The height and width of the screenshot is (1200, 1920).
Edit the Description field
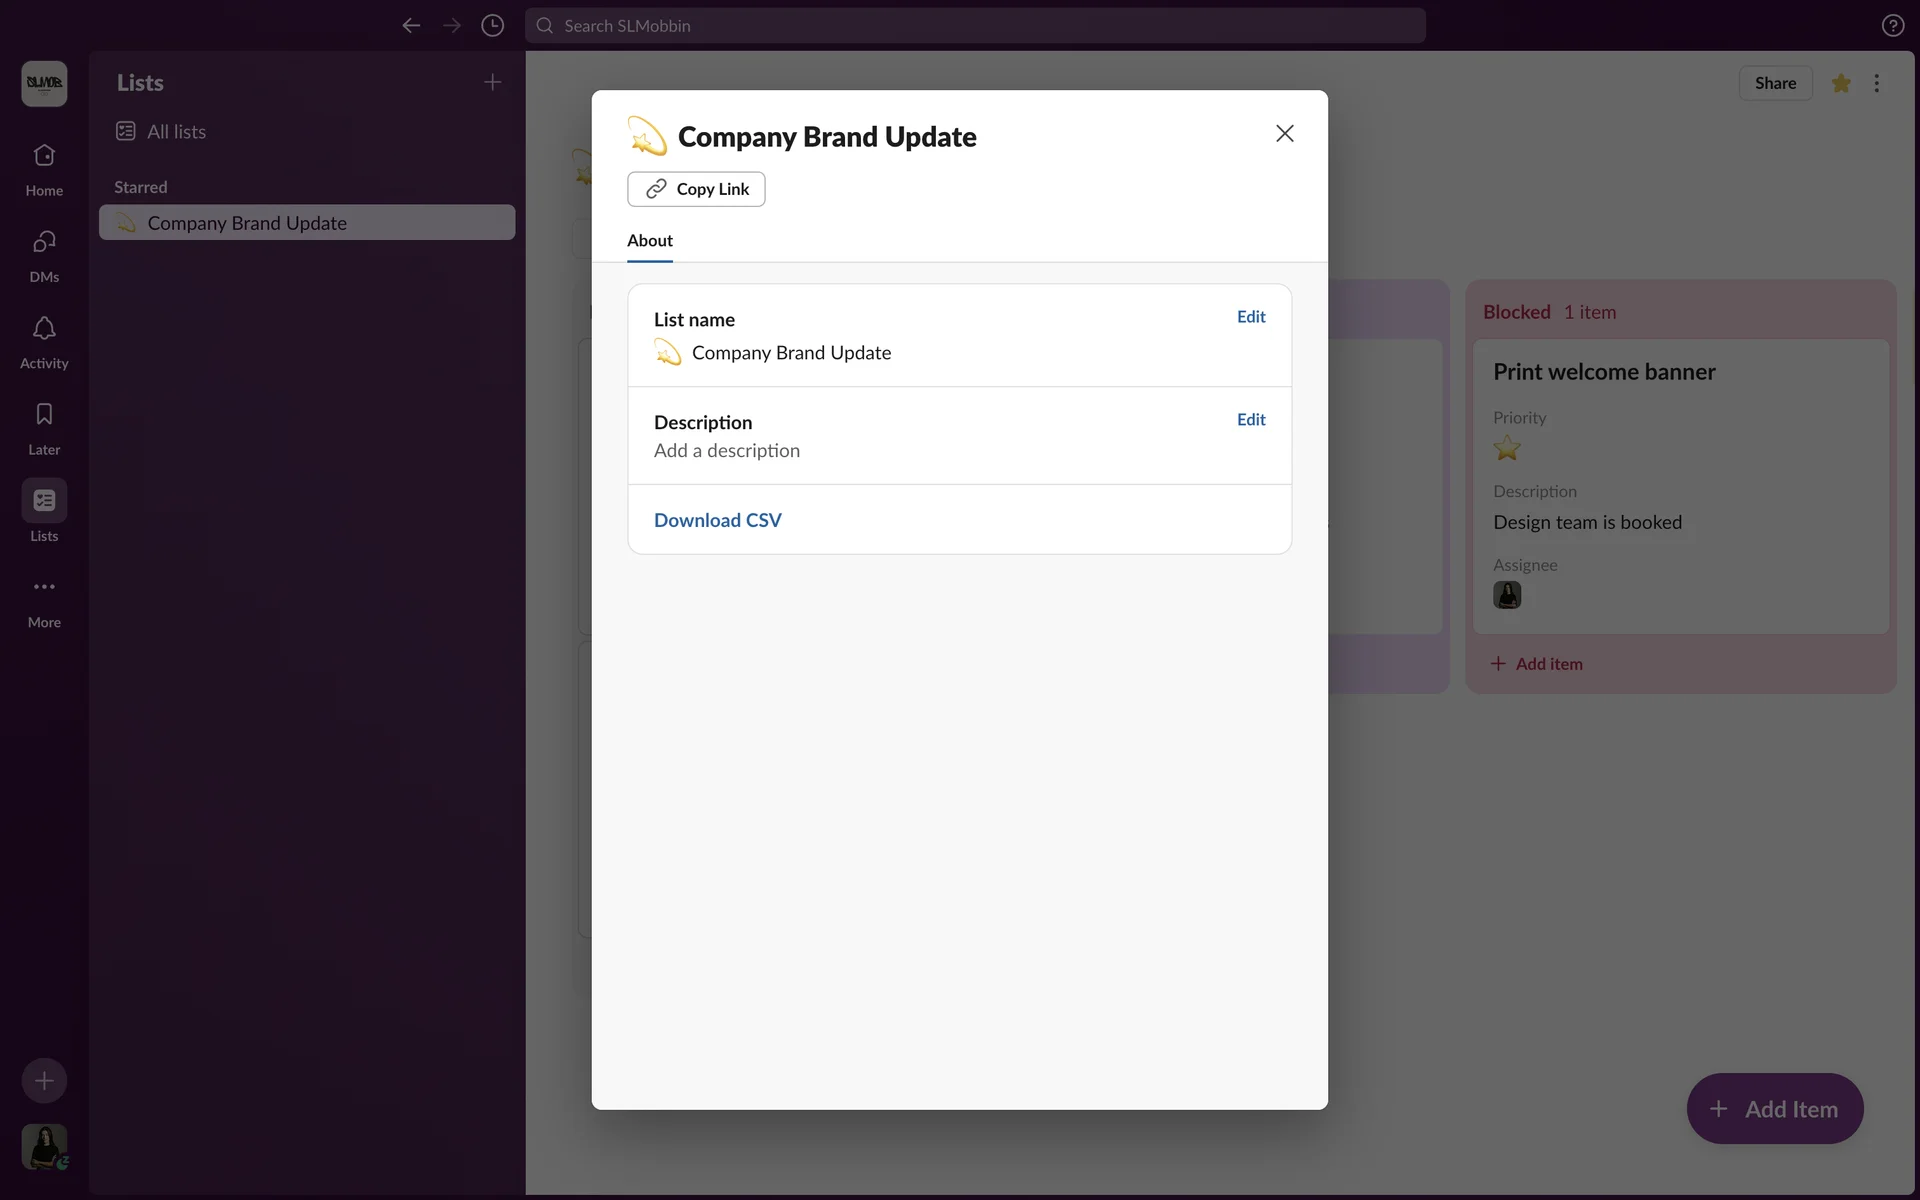point(1250,420)
